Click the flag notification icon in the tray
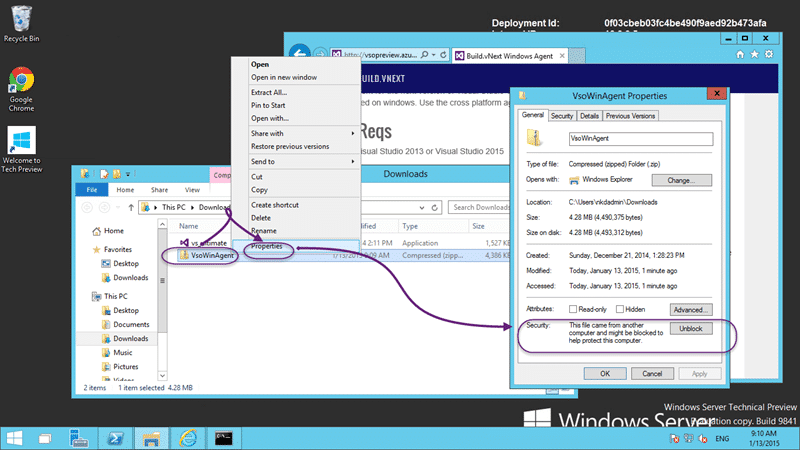The image size is (800, 450). (674, 438)
